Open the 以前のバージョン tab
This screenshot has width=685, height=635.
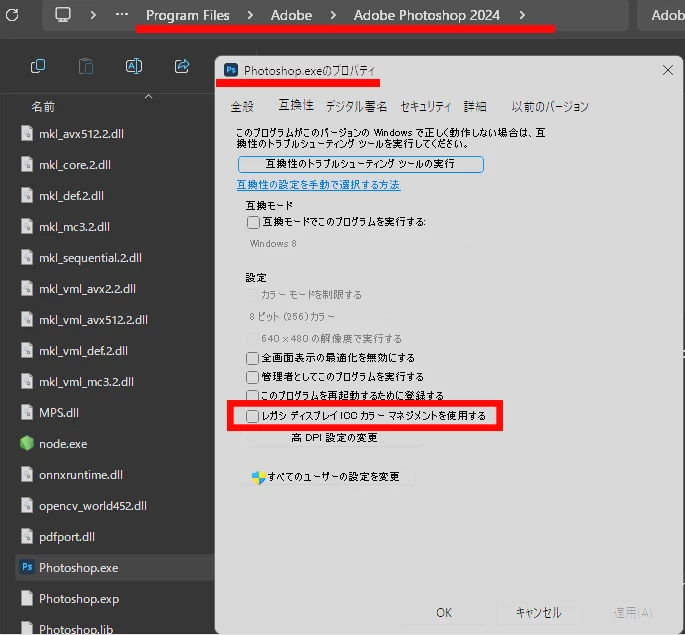pos(550,107)
